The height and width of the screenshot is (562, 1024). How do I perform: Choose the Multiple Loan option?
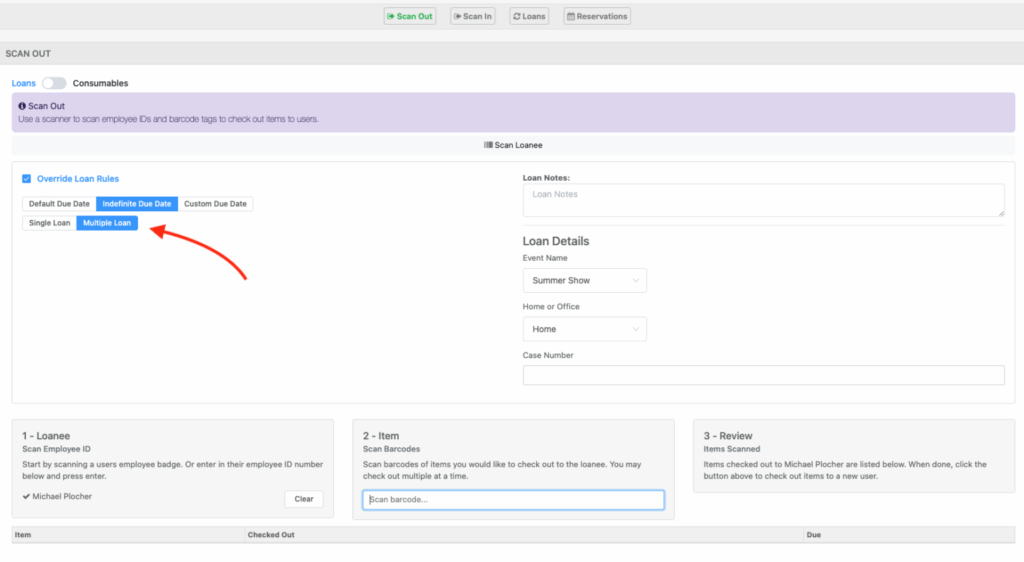[x=107, y=223]
